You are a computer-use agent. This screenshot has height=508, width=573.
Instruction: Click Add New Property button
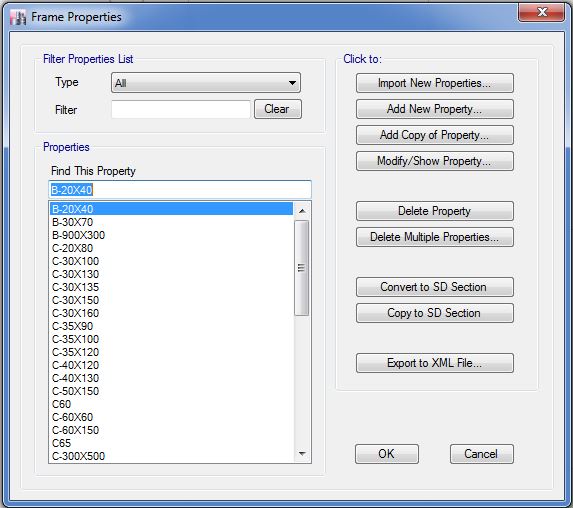tap(435, 109)
